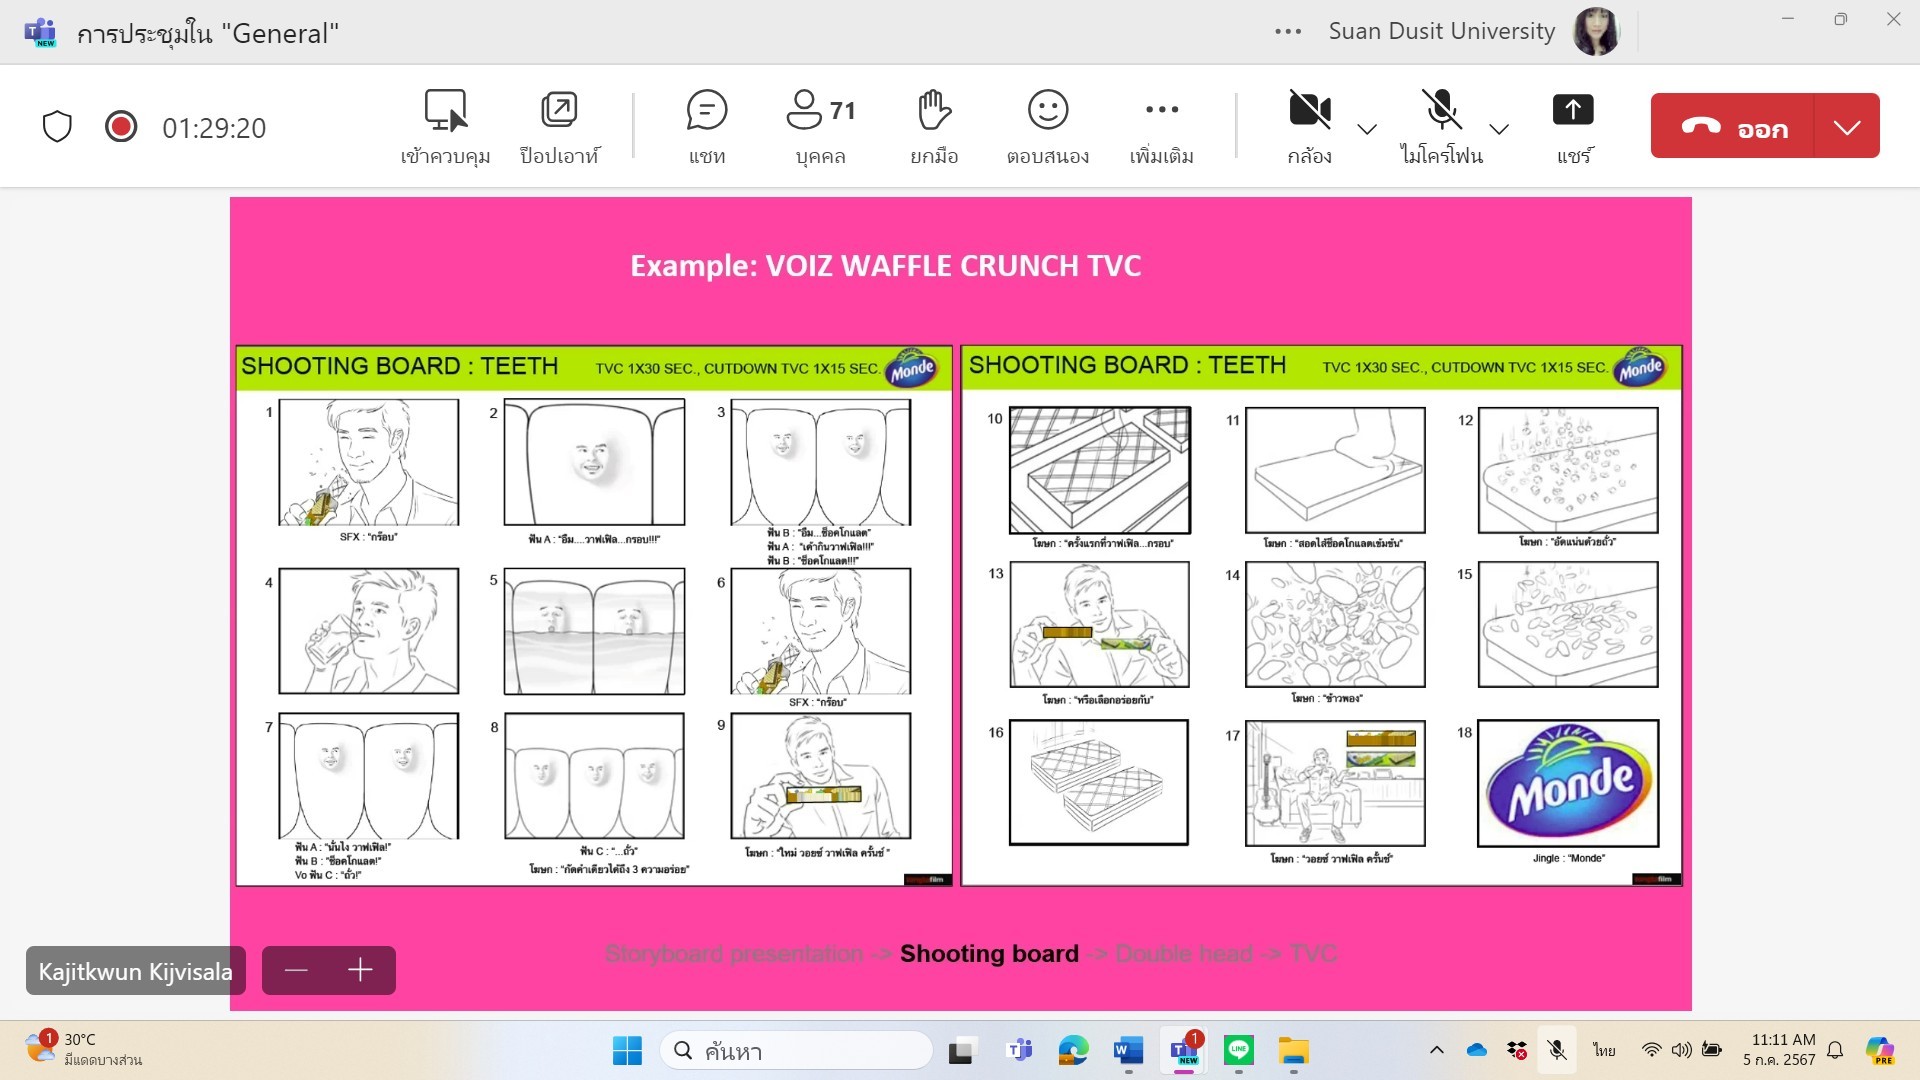Click the Kajitkwun Kijvisala presenter name tag
This screenshot has height=1080, width=1920.
[136, 971]
